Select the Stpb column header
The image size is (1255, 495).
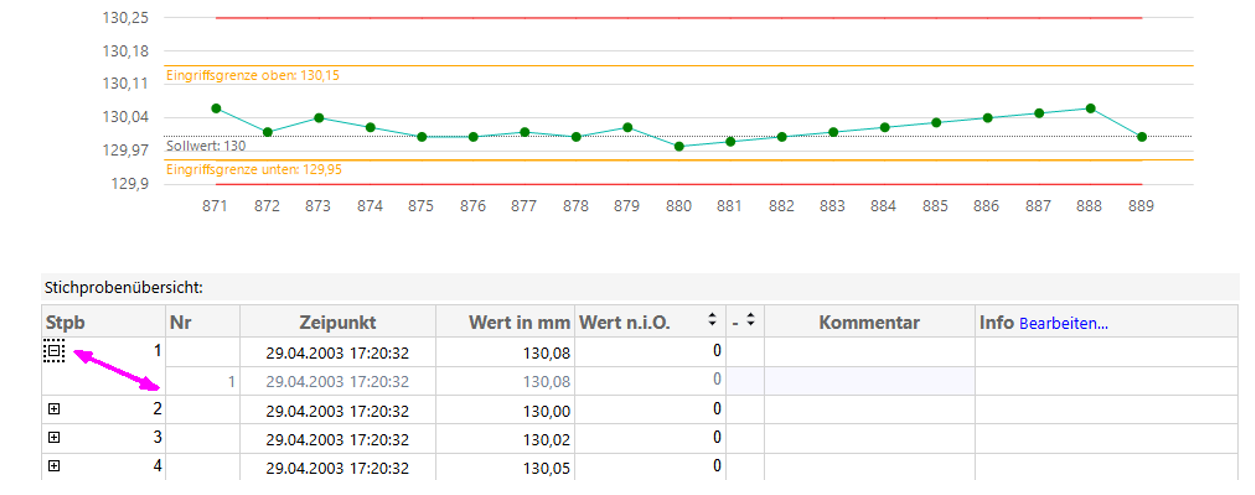103,322
